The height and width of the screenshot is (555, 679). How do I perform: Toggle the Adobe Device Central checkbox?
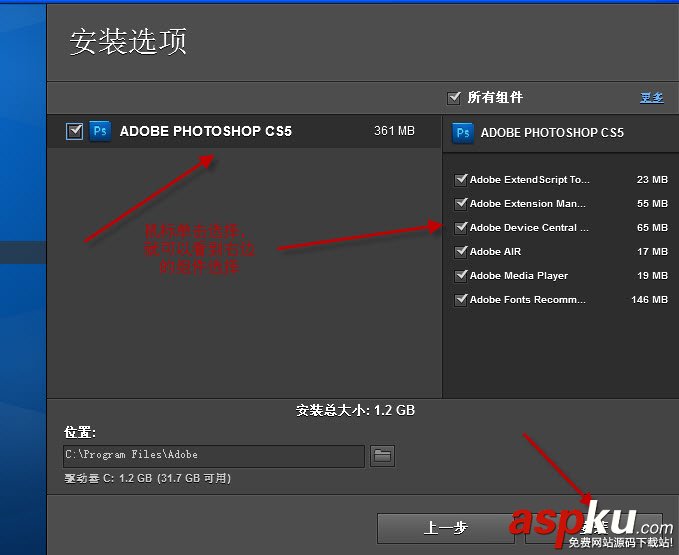(461, 227)
